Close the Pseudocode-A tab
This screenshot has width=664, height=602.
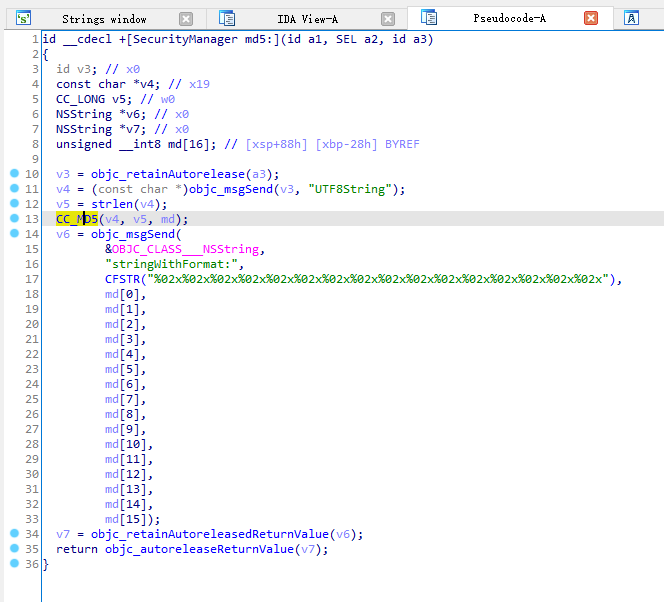[591, 18]
